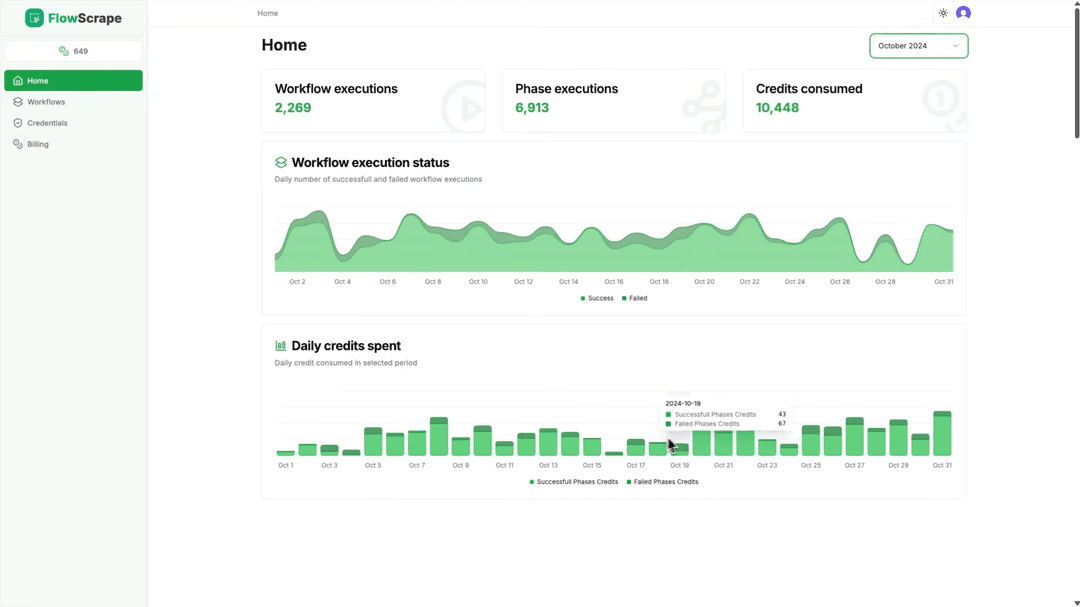Open the user avatar menu

point(963,13)
